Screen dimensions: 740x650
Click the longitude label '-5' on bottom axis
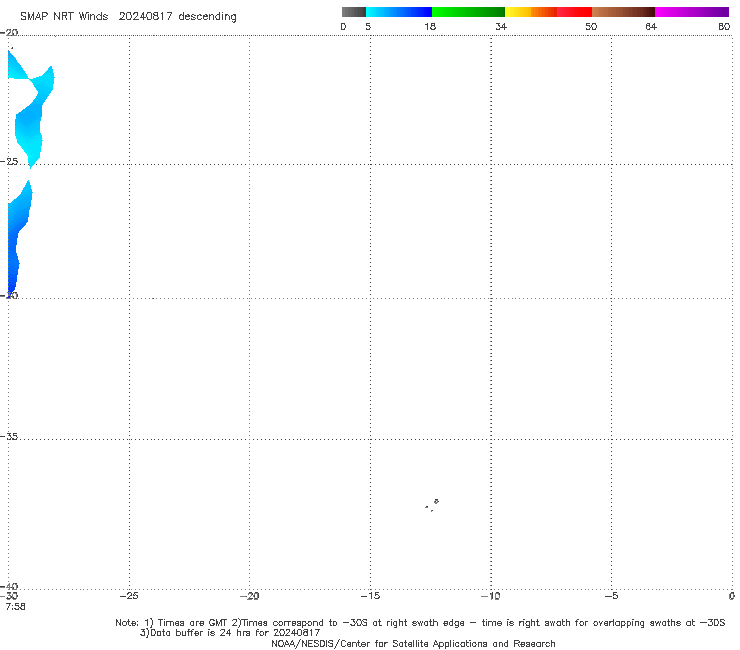pos(612,596)
